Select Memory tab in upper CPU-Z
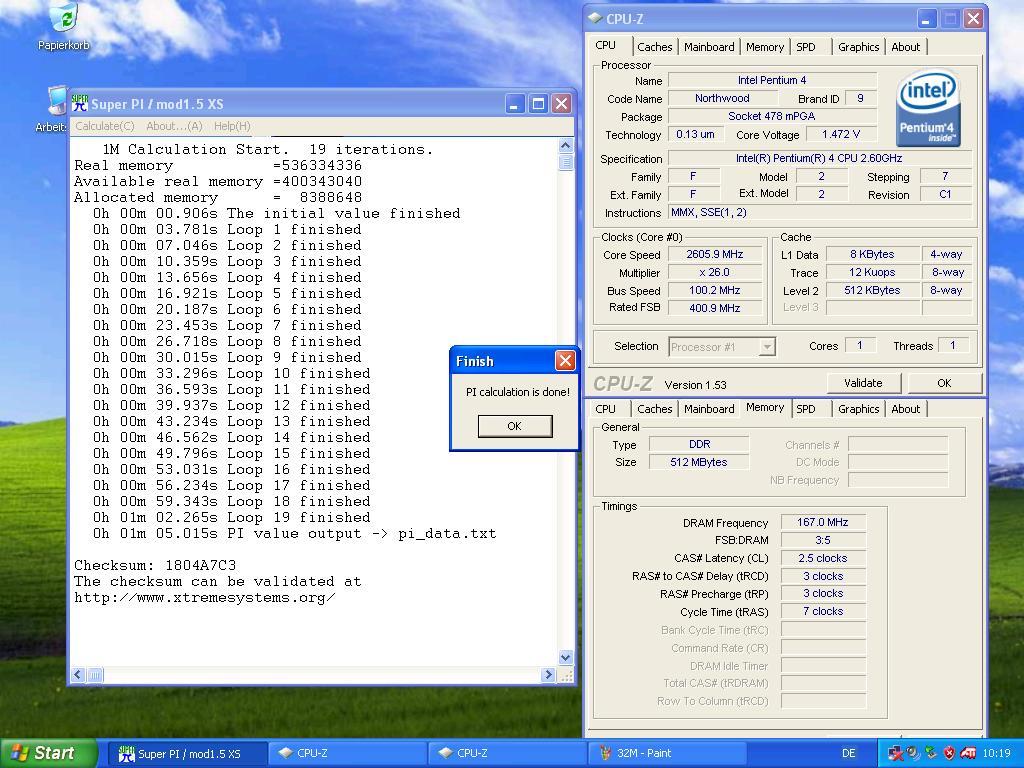 (x=765, y=47)
